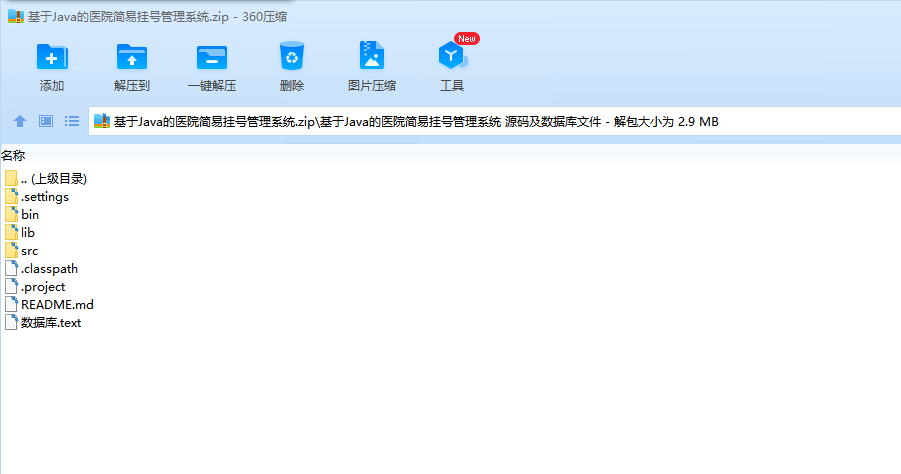Select the '.project' file name

click(43, 287)
